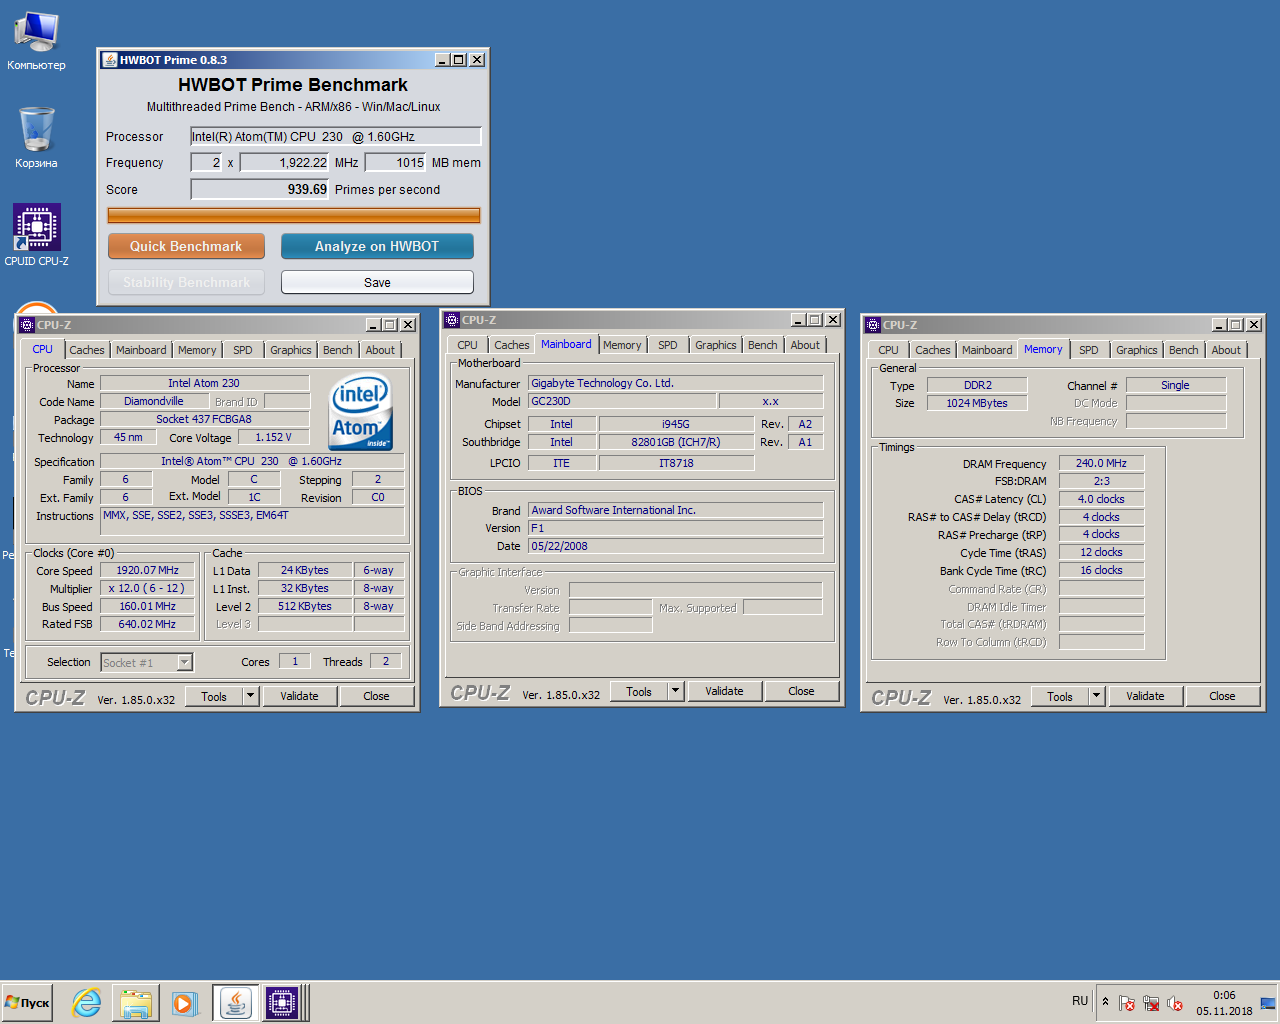The width and height of the screenshot is (1280, 1024).
Task: Click Validate in middle CPU-Z window
Action: (724, 691)
